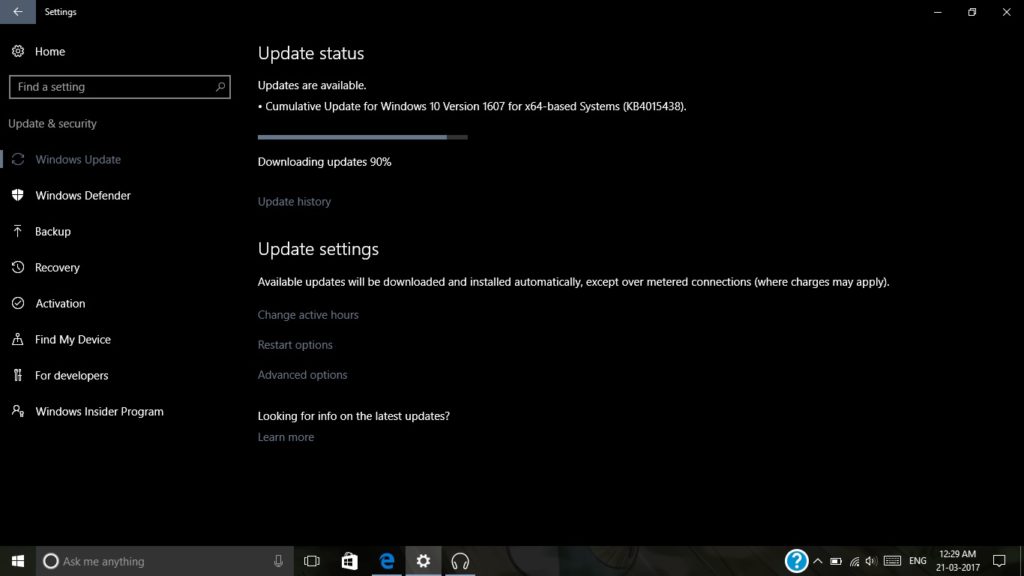The image size is (1024, 576).
Task: Click the Backup up-arrow icon
Action: [18, 231]
